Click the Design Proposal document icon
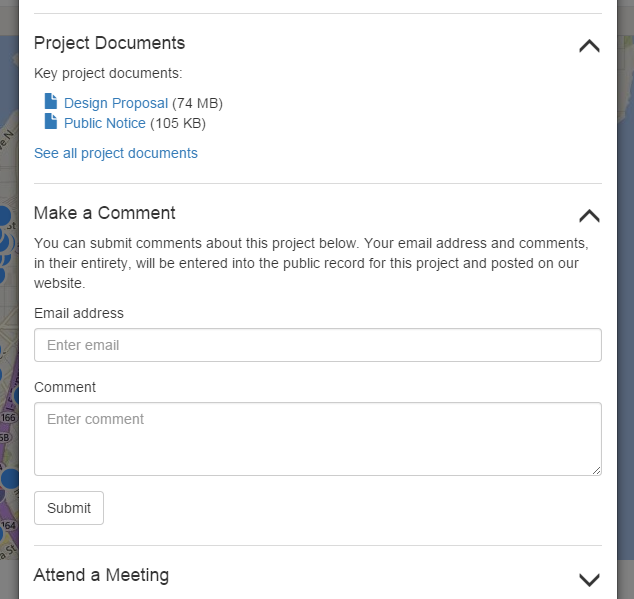 [51, 102]
